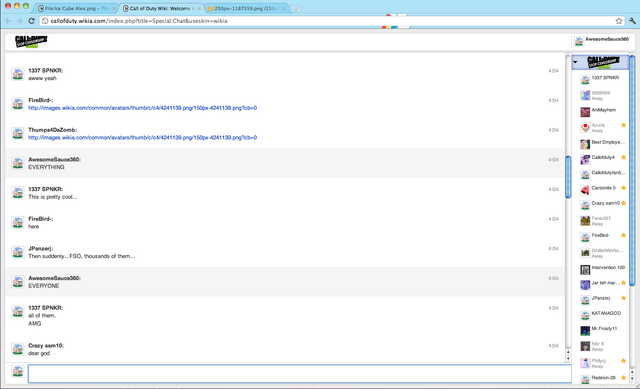Click in the chat message input box

(x=300, y=373)
